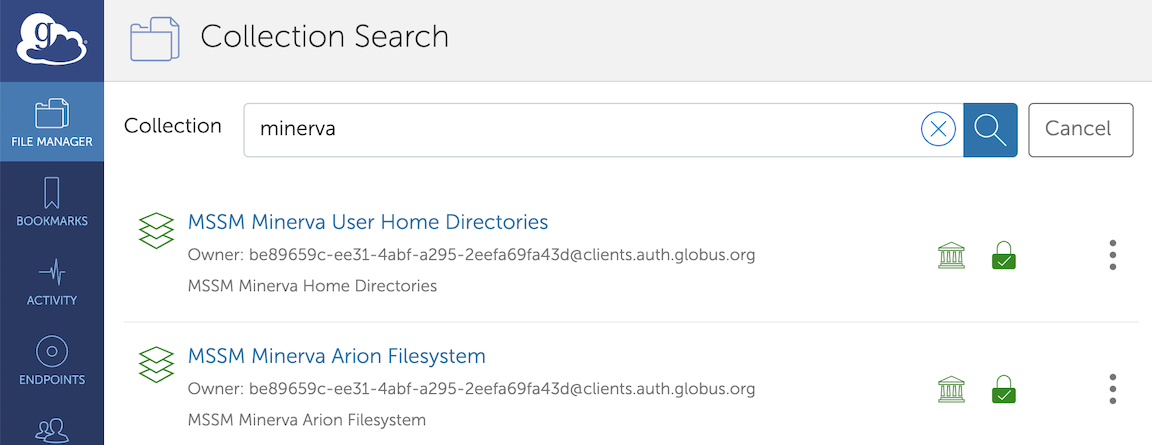Image resolution: width=1152 pixels, height=445 pixels.
Task: Open MSSM Minerva Arion Filesystem collection
Action: pyautogui.click(x=336, y=356)
